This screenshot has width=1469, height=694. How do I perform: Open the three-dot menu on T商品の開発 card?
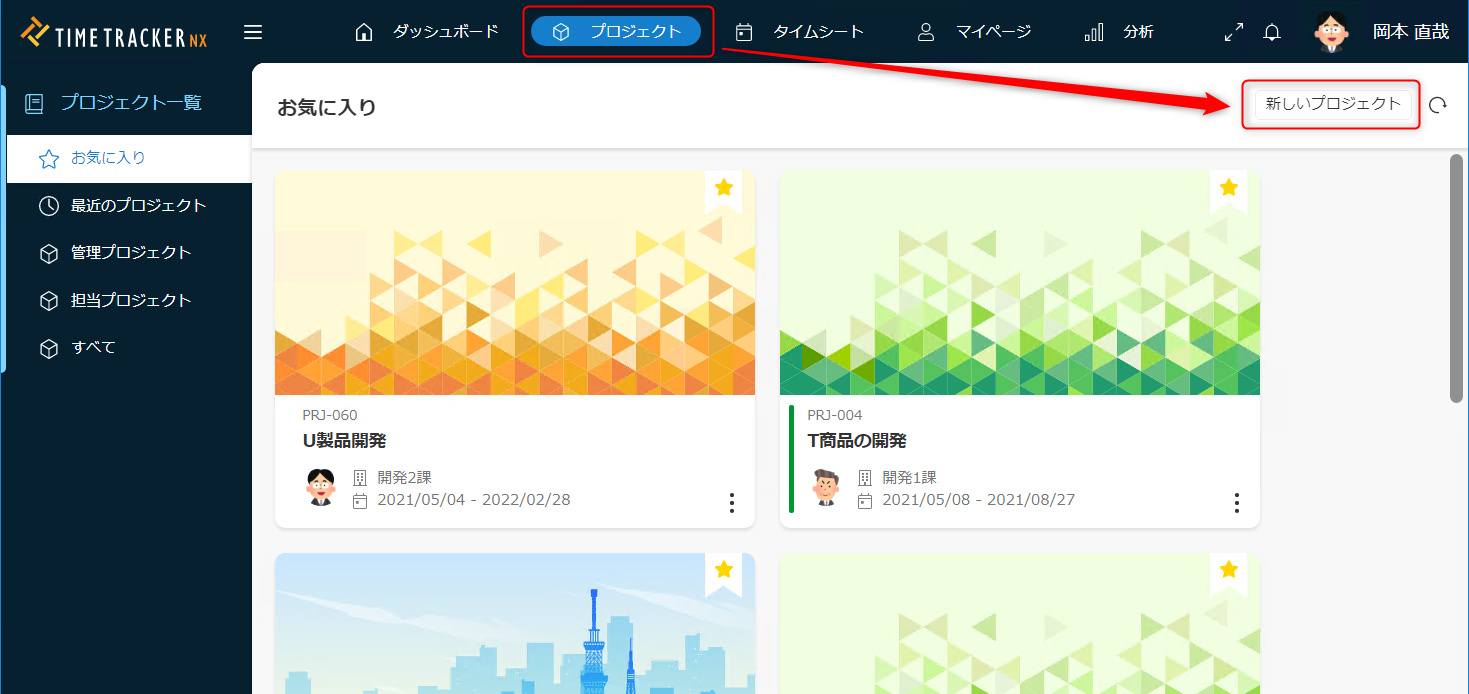[1237, 502]
